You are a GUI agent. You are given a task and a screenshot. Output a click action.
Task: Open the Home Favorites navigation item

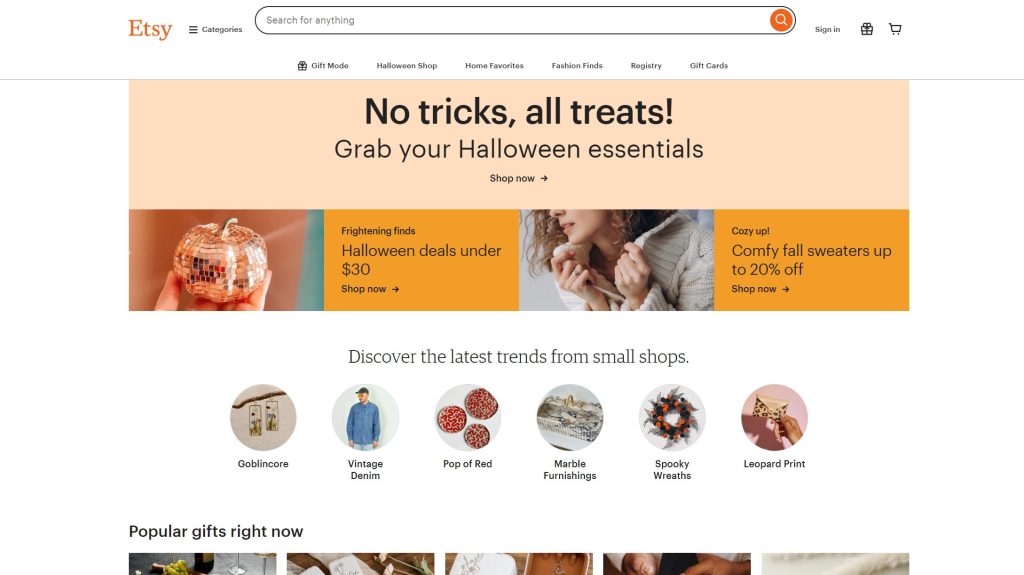tap(494, 65)
